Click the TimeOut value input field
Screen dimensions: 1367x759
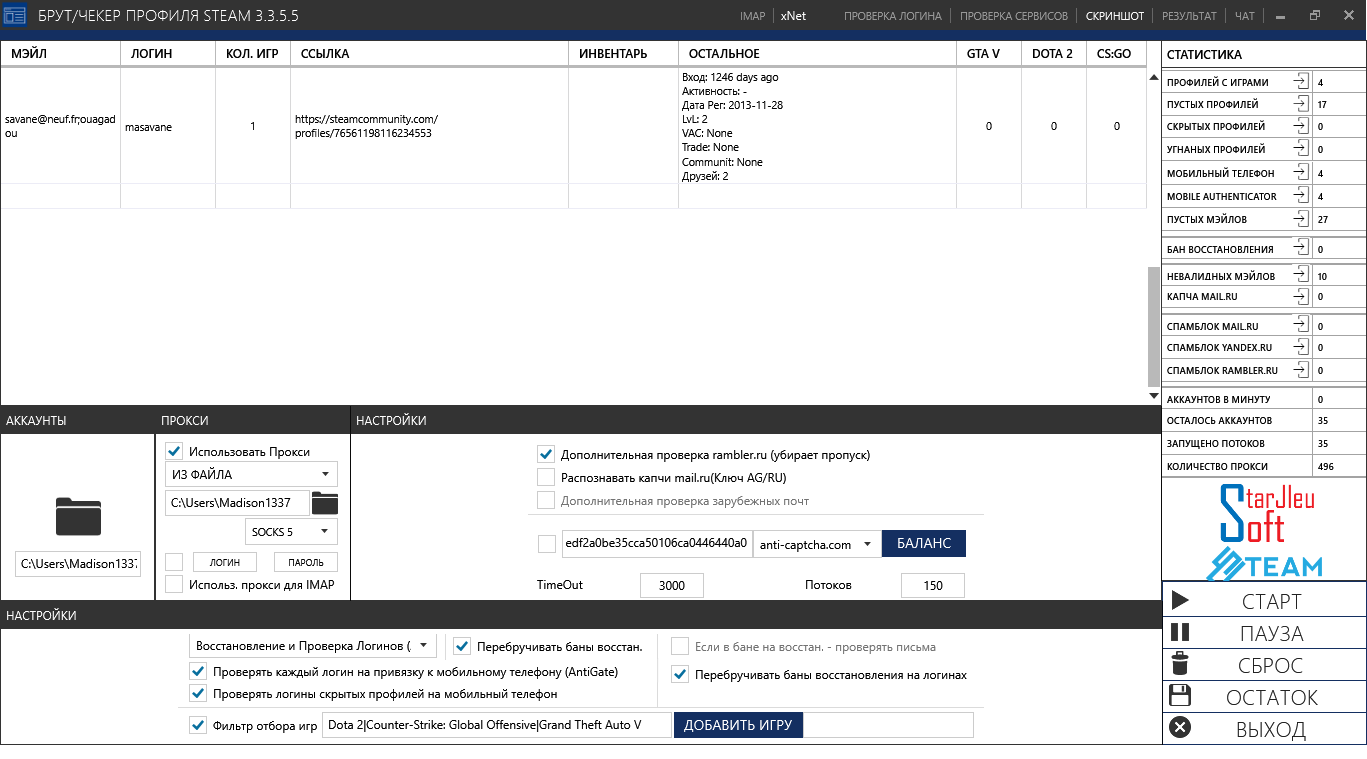pos(672,585)
